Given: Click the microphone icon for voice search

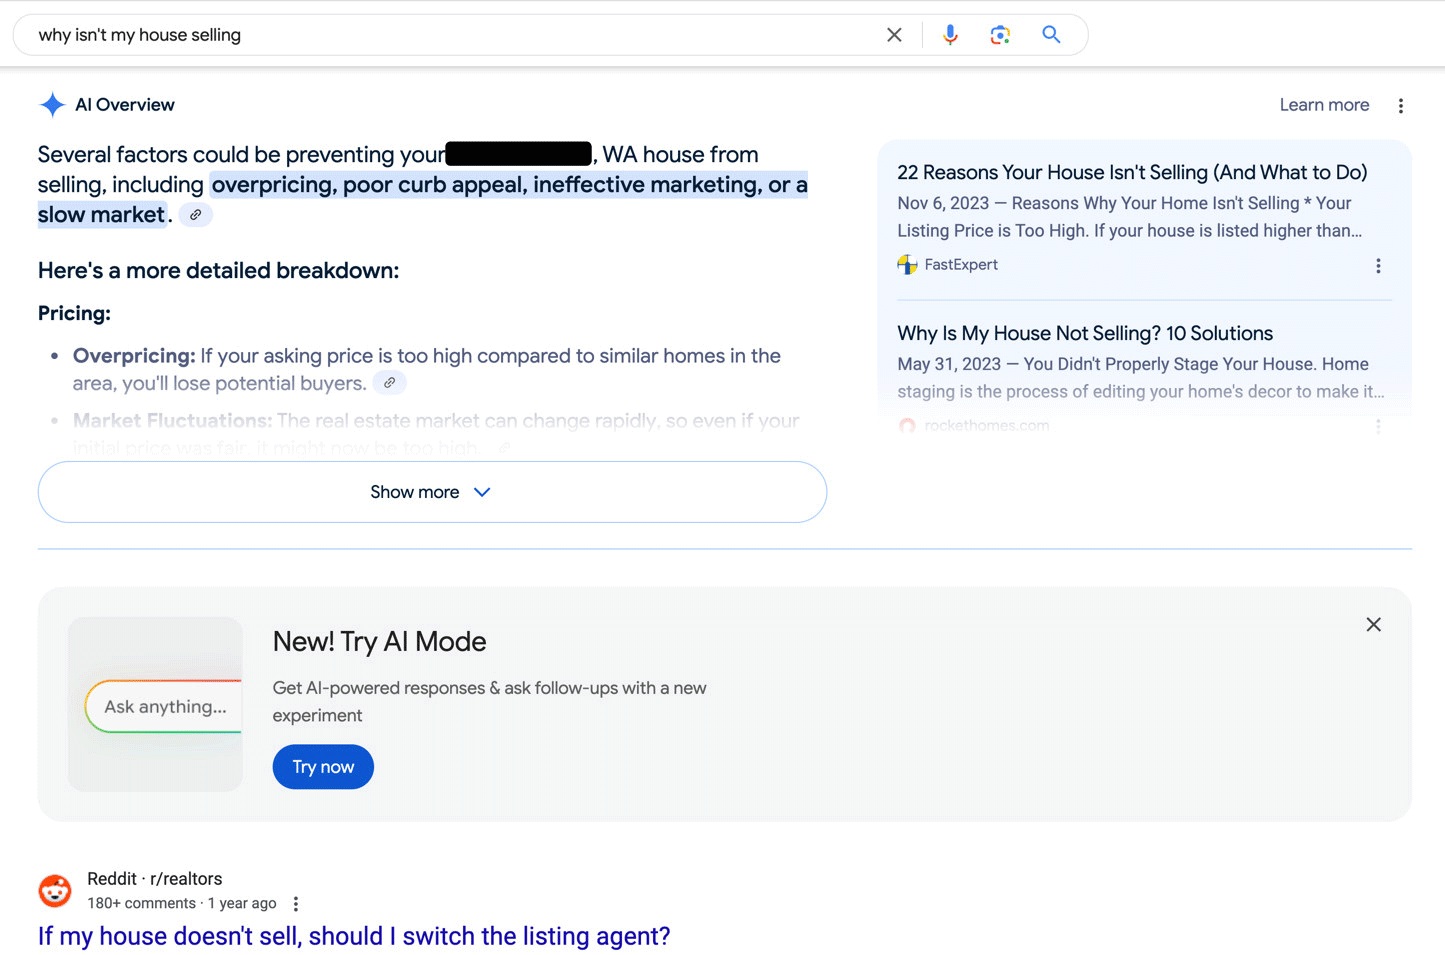Looking at the screenshot, I should pos(949,34).
